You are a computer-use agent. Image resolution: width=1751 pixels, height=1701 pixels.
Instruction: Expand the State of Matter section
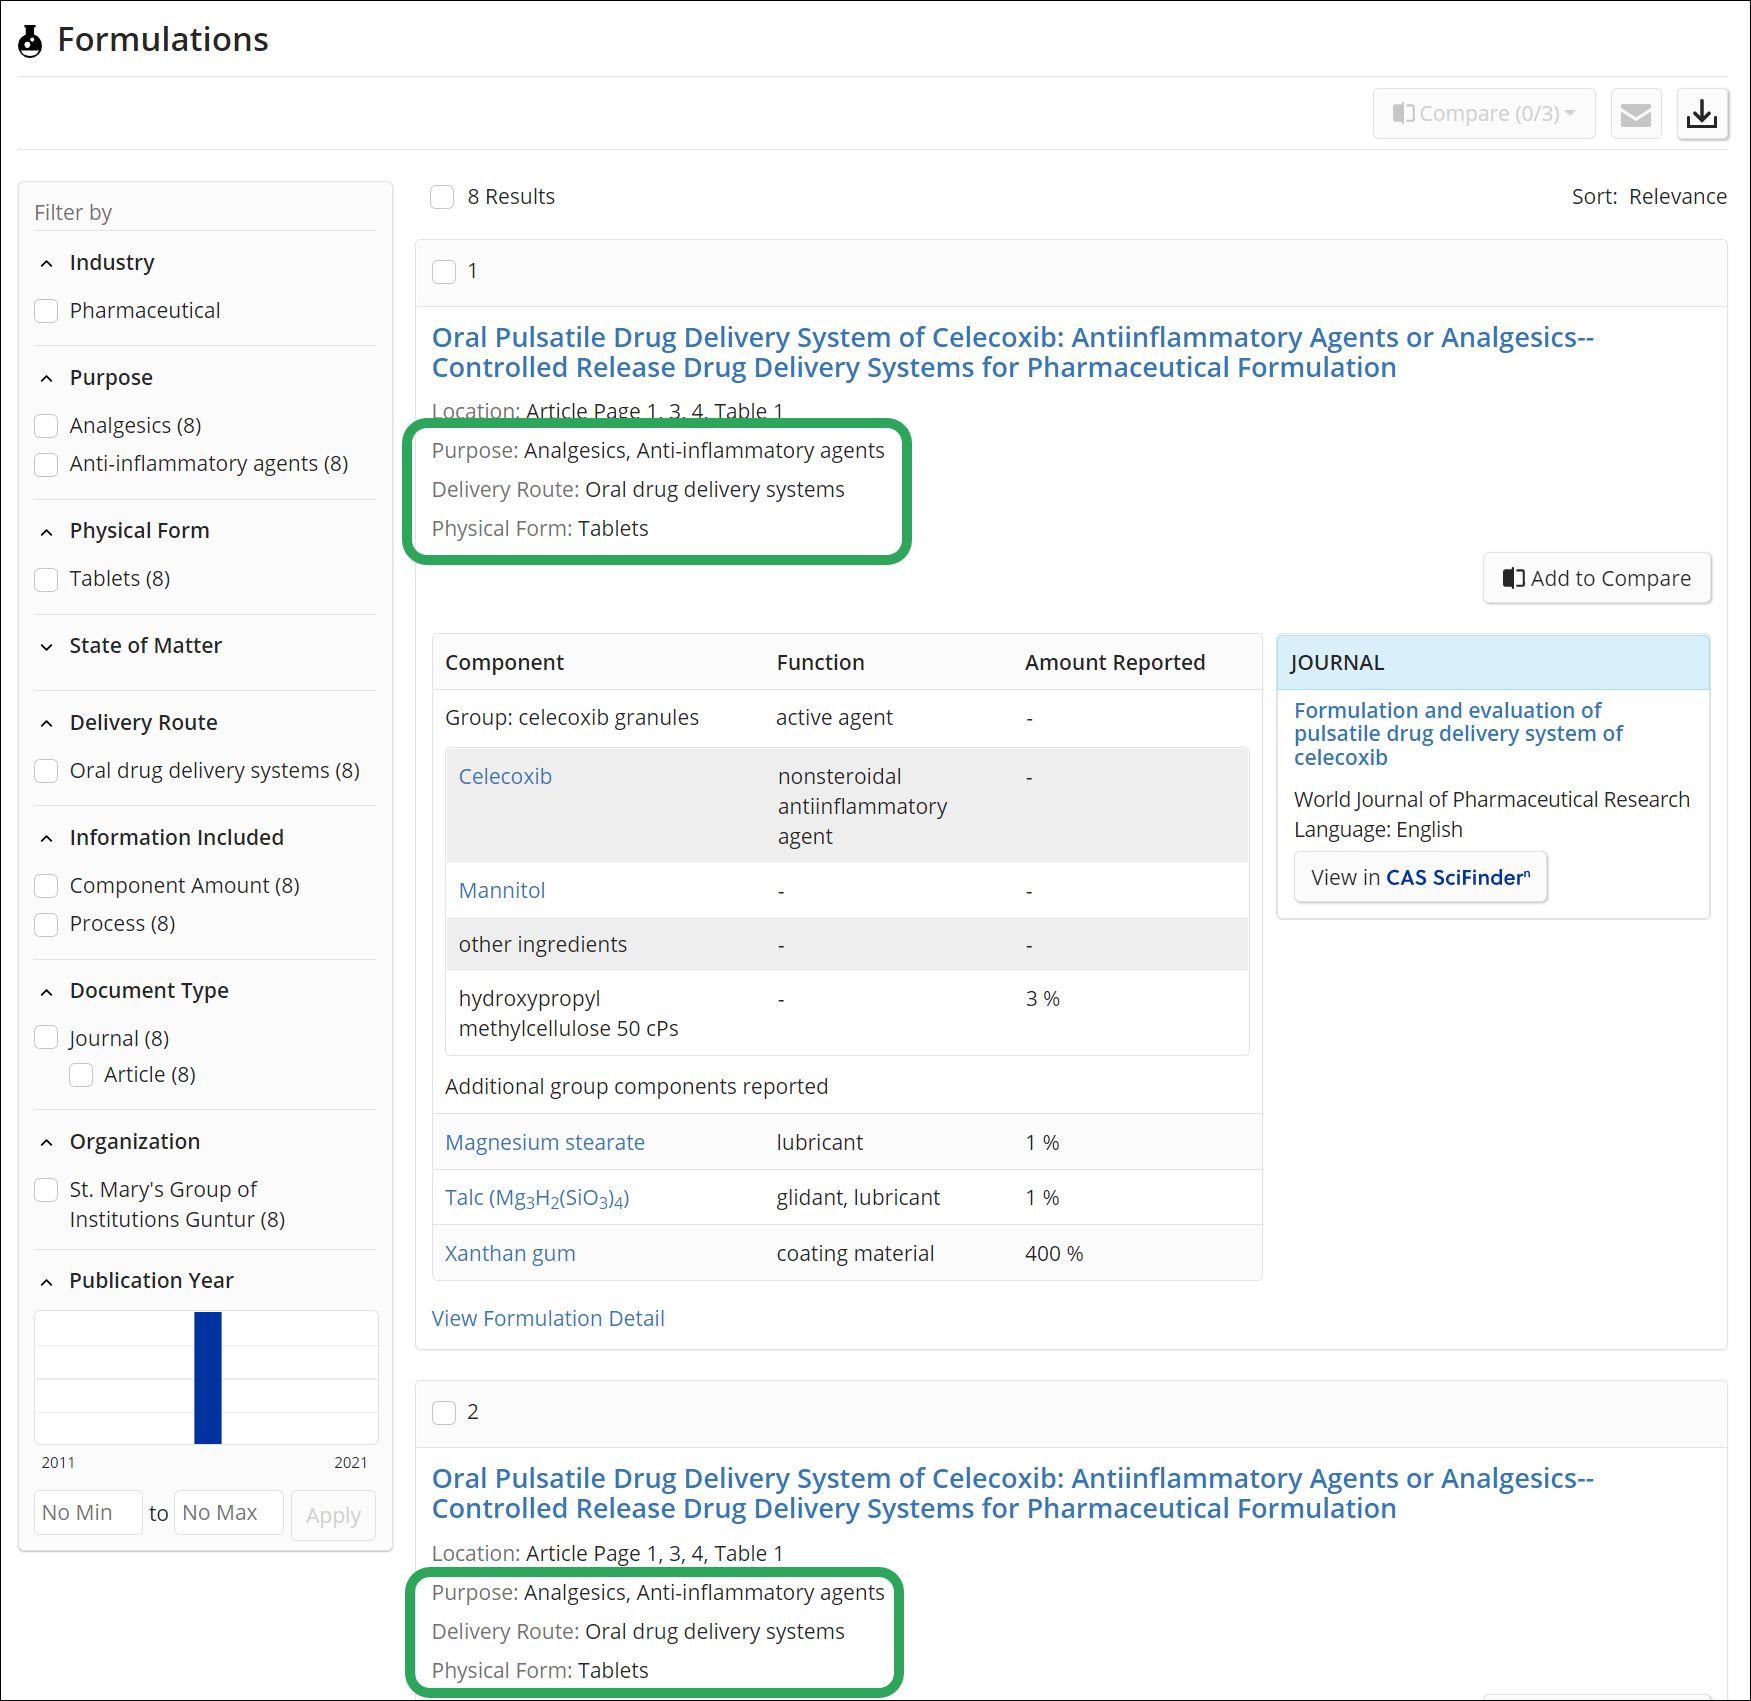(x=47, y=646)
